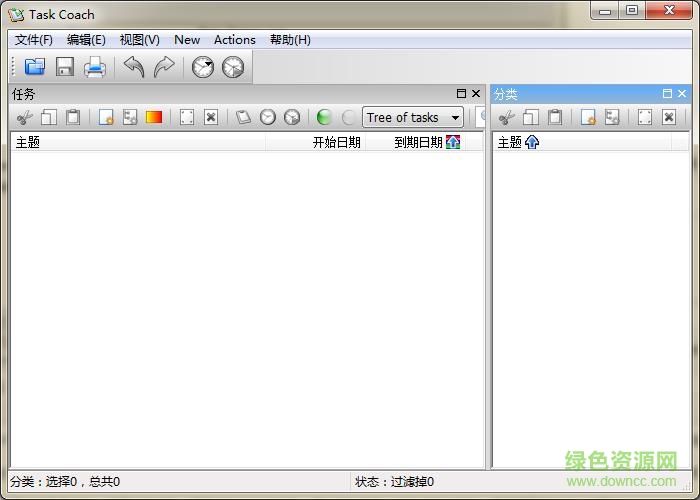Image resolution: width=700 pixels, height=500 pixels.
Task: Click status text 状态：过滤掉0
Action: [394, 482]
